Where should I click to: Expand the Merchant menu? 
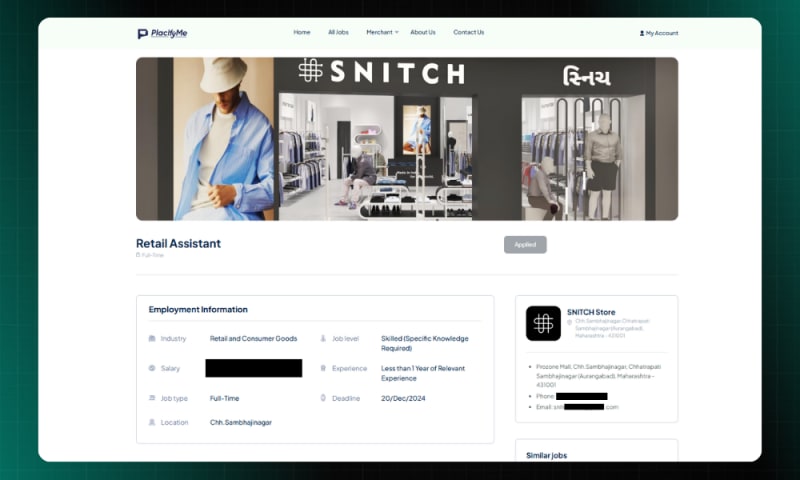(x=382, y=32)
